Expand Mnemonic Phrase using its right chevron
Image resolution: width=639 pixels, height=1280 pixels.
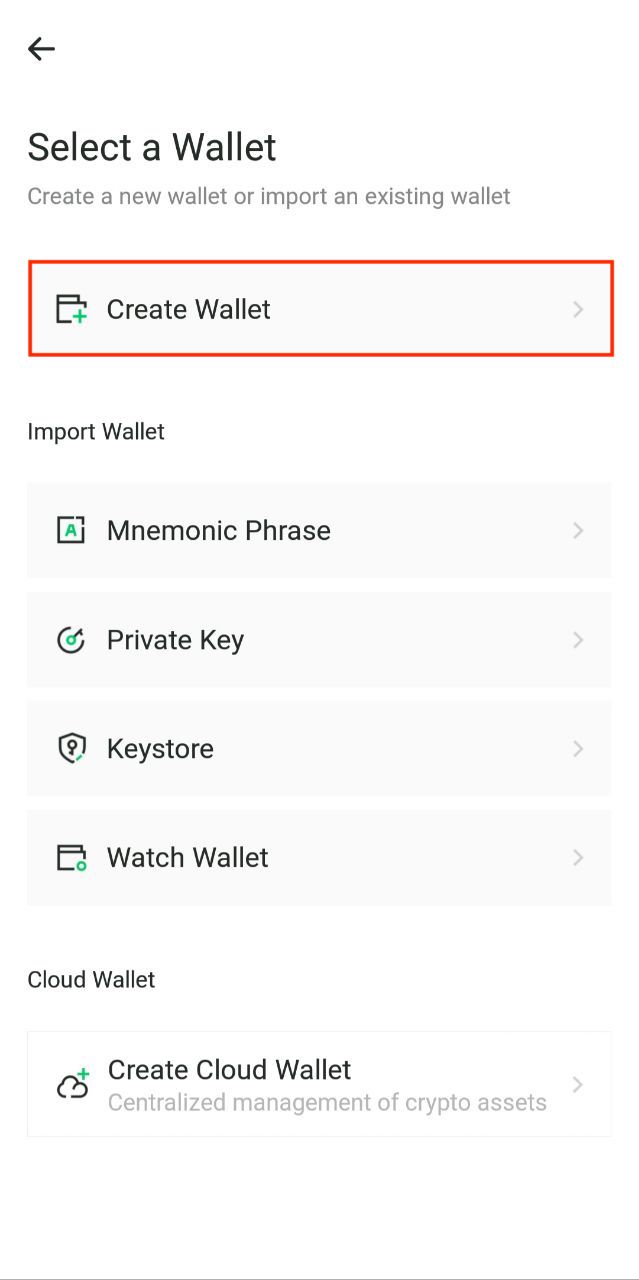578,530
